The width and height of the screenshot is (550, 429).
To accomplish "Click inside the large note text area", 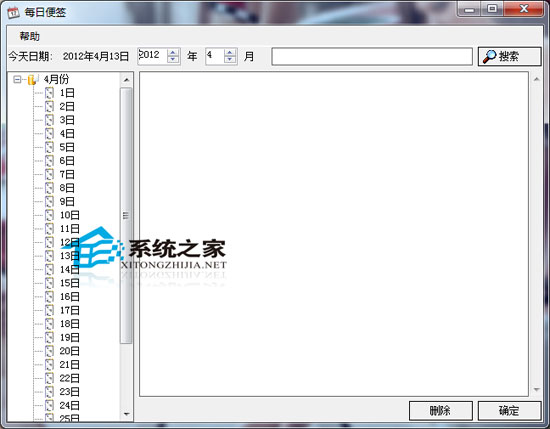I will [x=334, y=234].
